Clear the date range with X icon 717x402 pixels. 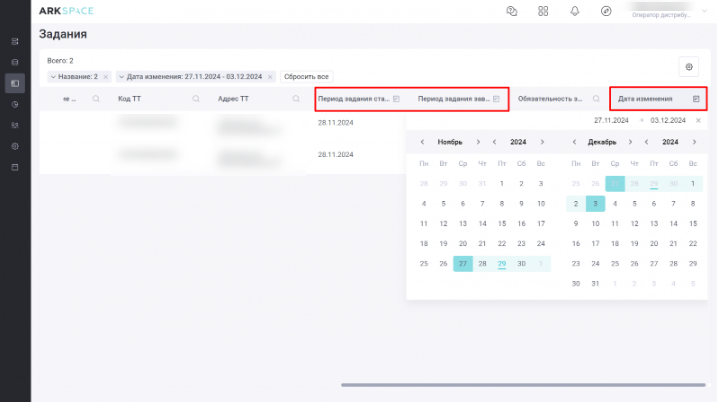[x=698, y=120]
